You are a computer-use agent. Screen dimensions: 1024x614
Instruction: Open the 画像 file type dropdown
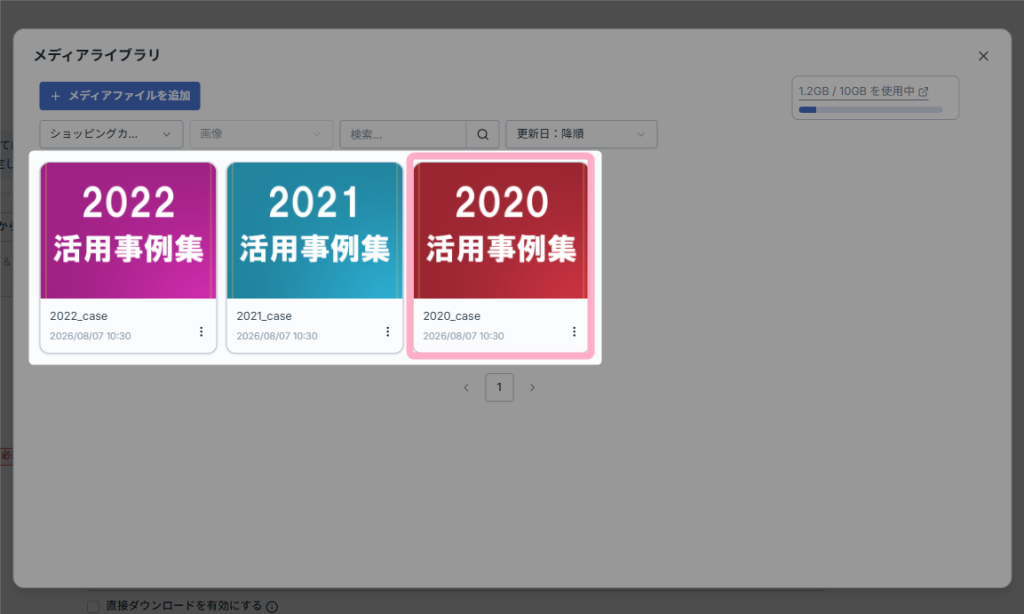coord(261,134)
